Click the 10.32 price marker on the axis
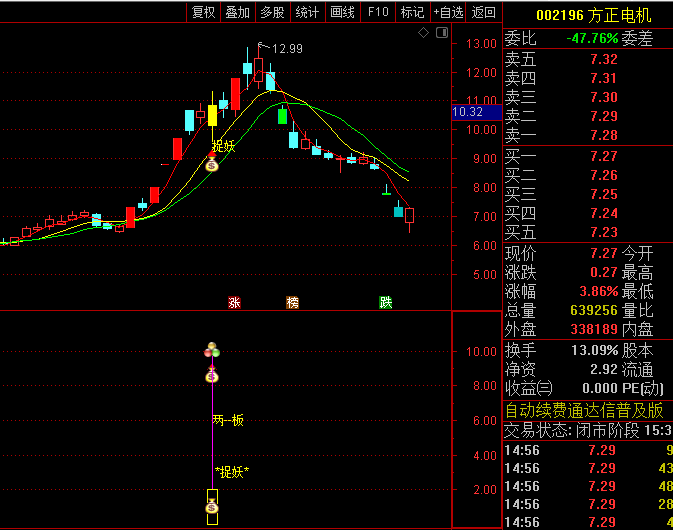This screenshot has width=673, height=530. (x=468, y=112)
